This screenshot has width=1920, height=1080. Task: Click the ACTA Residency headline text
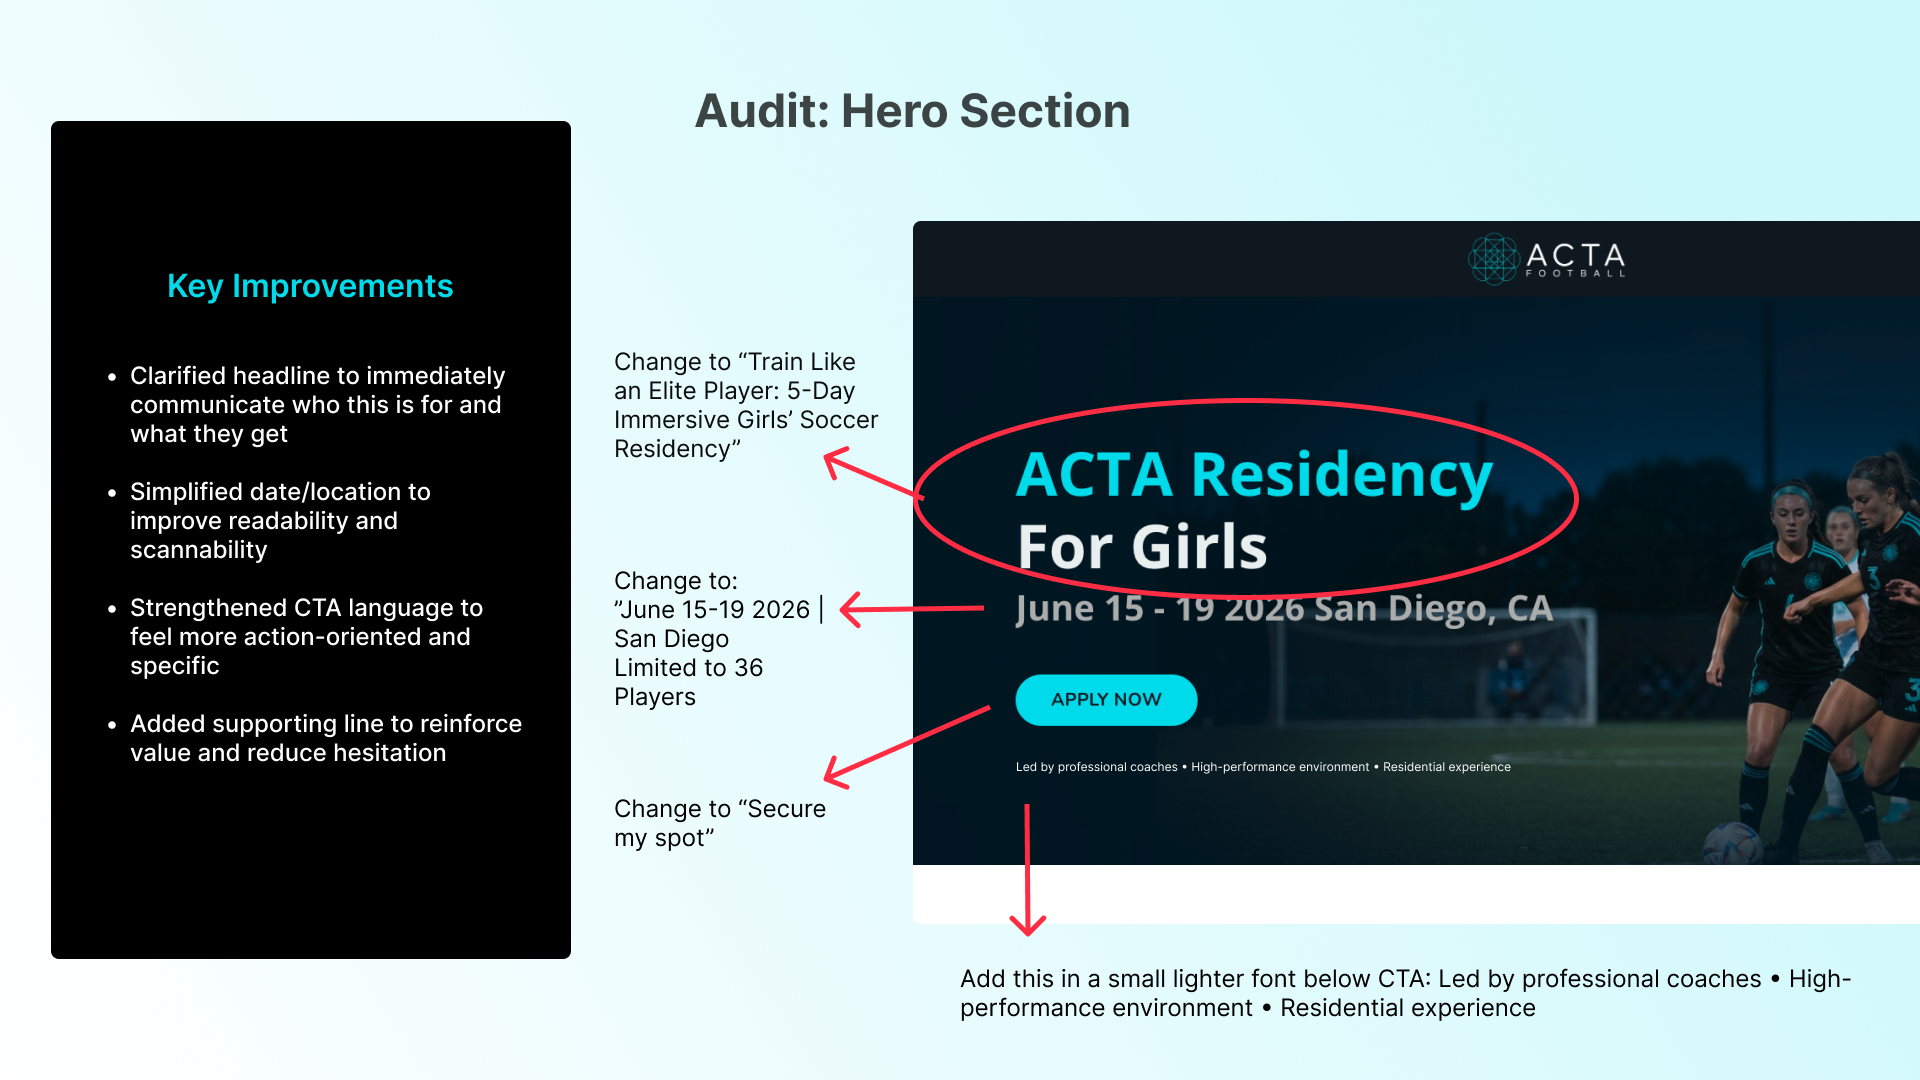pos(1254,474)
